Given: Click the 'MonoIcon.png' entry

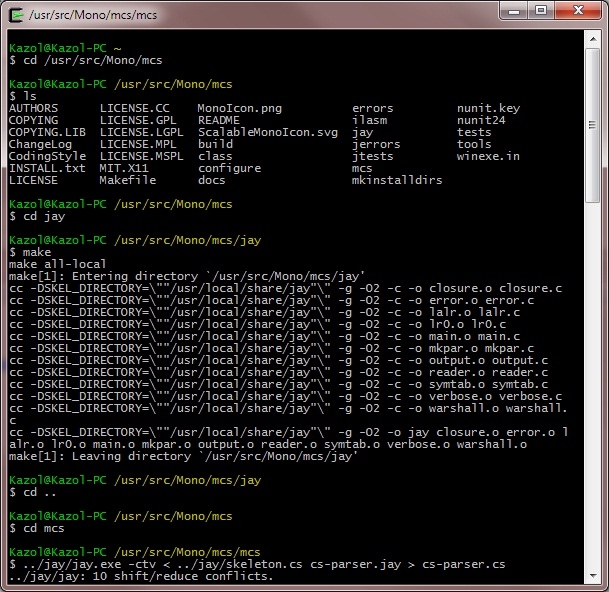Looking at the screenshot, I should coord(240,108).
